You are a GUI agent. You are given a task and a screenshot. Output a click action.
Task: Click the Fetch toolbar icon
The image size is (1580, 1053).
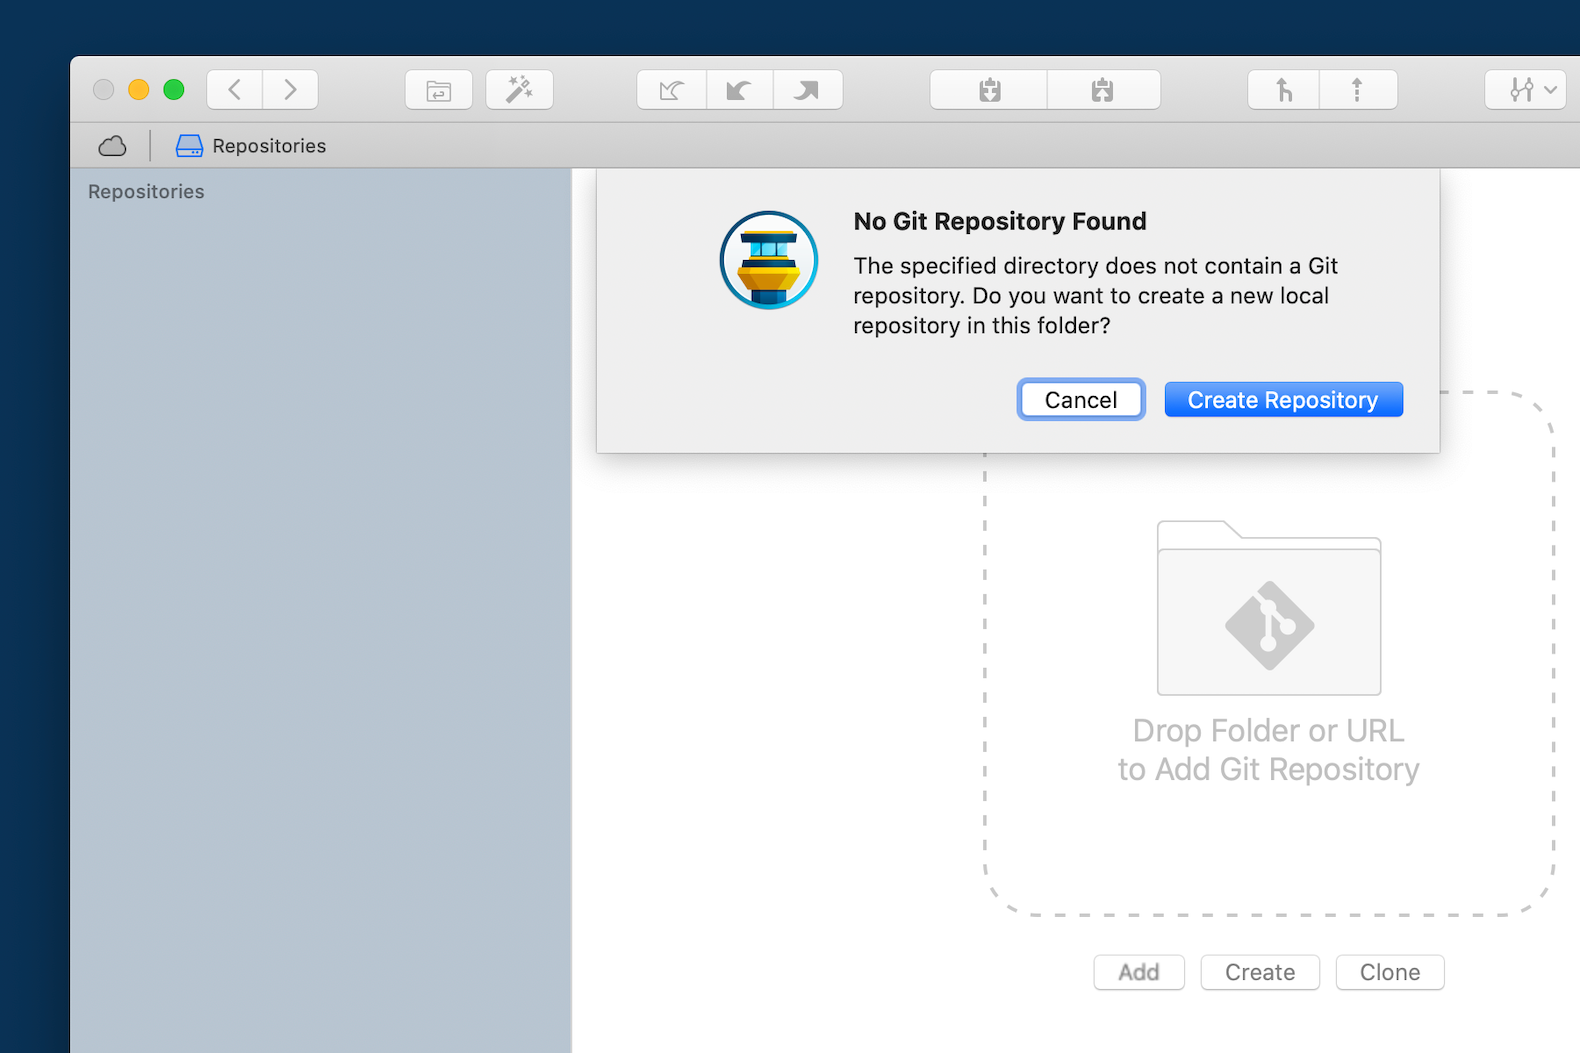[671, 90]
